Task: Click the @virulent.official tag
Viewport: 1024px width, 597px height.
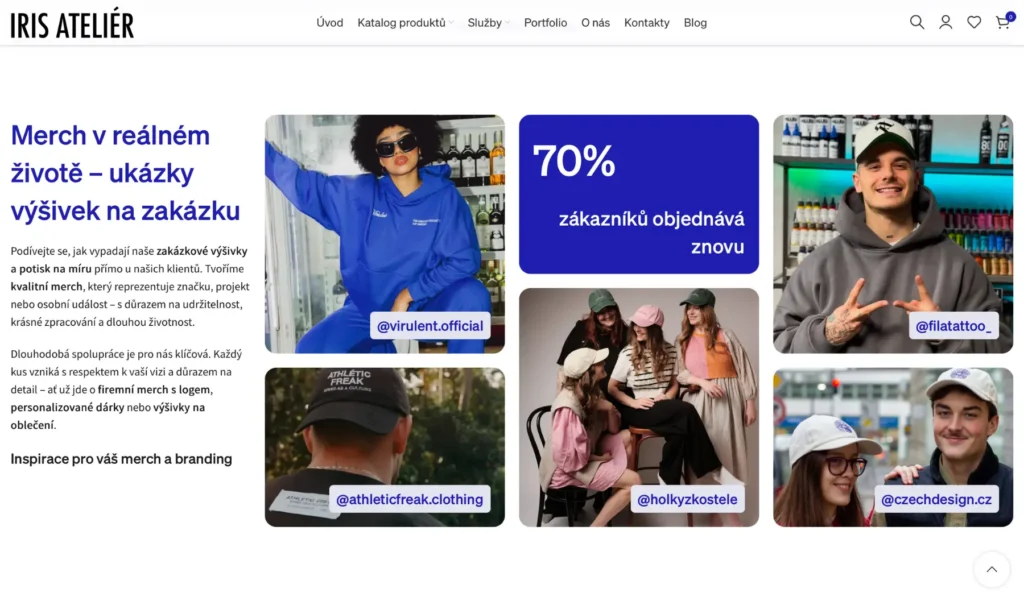Action: (430, 325)
